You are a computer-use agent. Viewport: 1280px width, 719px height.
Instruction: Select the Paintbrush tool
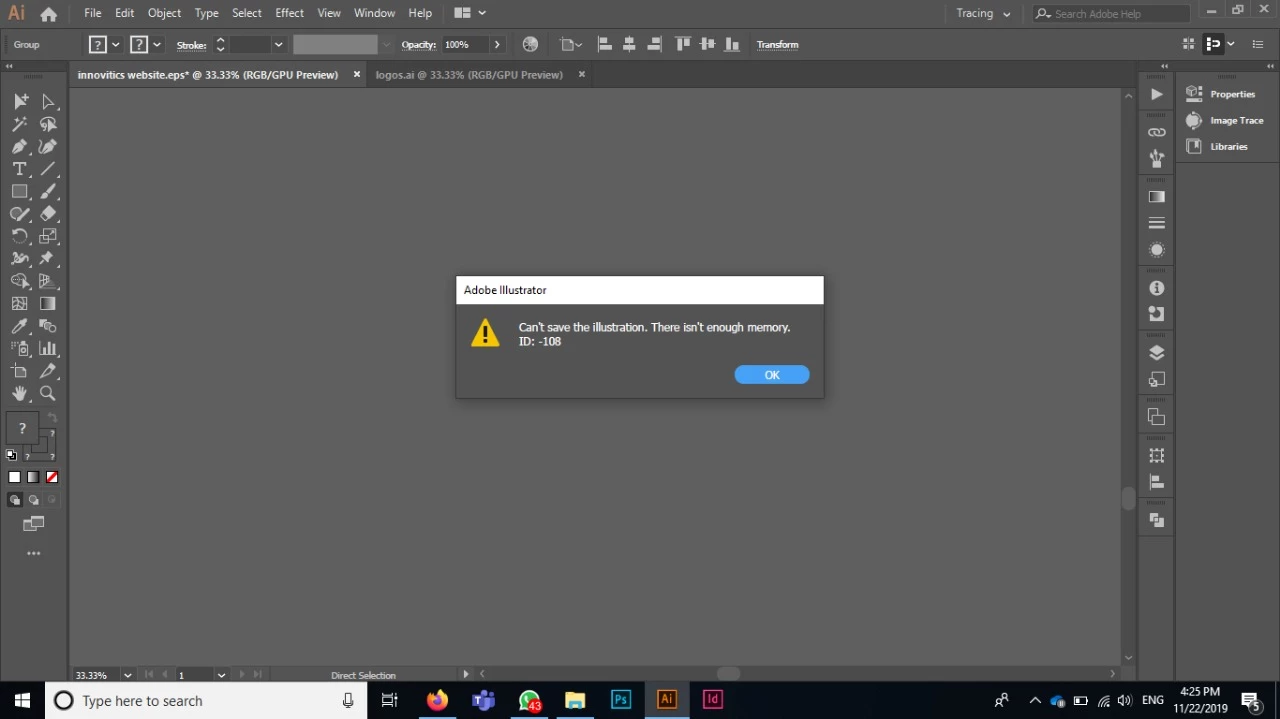click(48, 191)
